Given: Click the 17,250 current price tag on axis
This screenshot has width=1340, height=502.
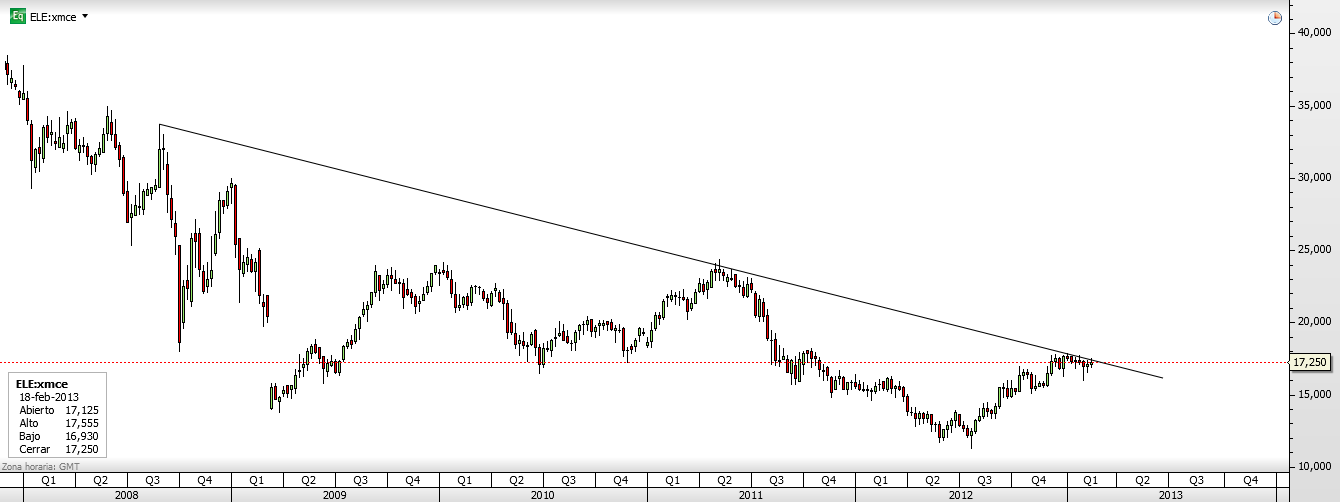Looking at the screenshot, I should [1310, 362].
